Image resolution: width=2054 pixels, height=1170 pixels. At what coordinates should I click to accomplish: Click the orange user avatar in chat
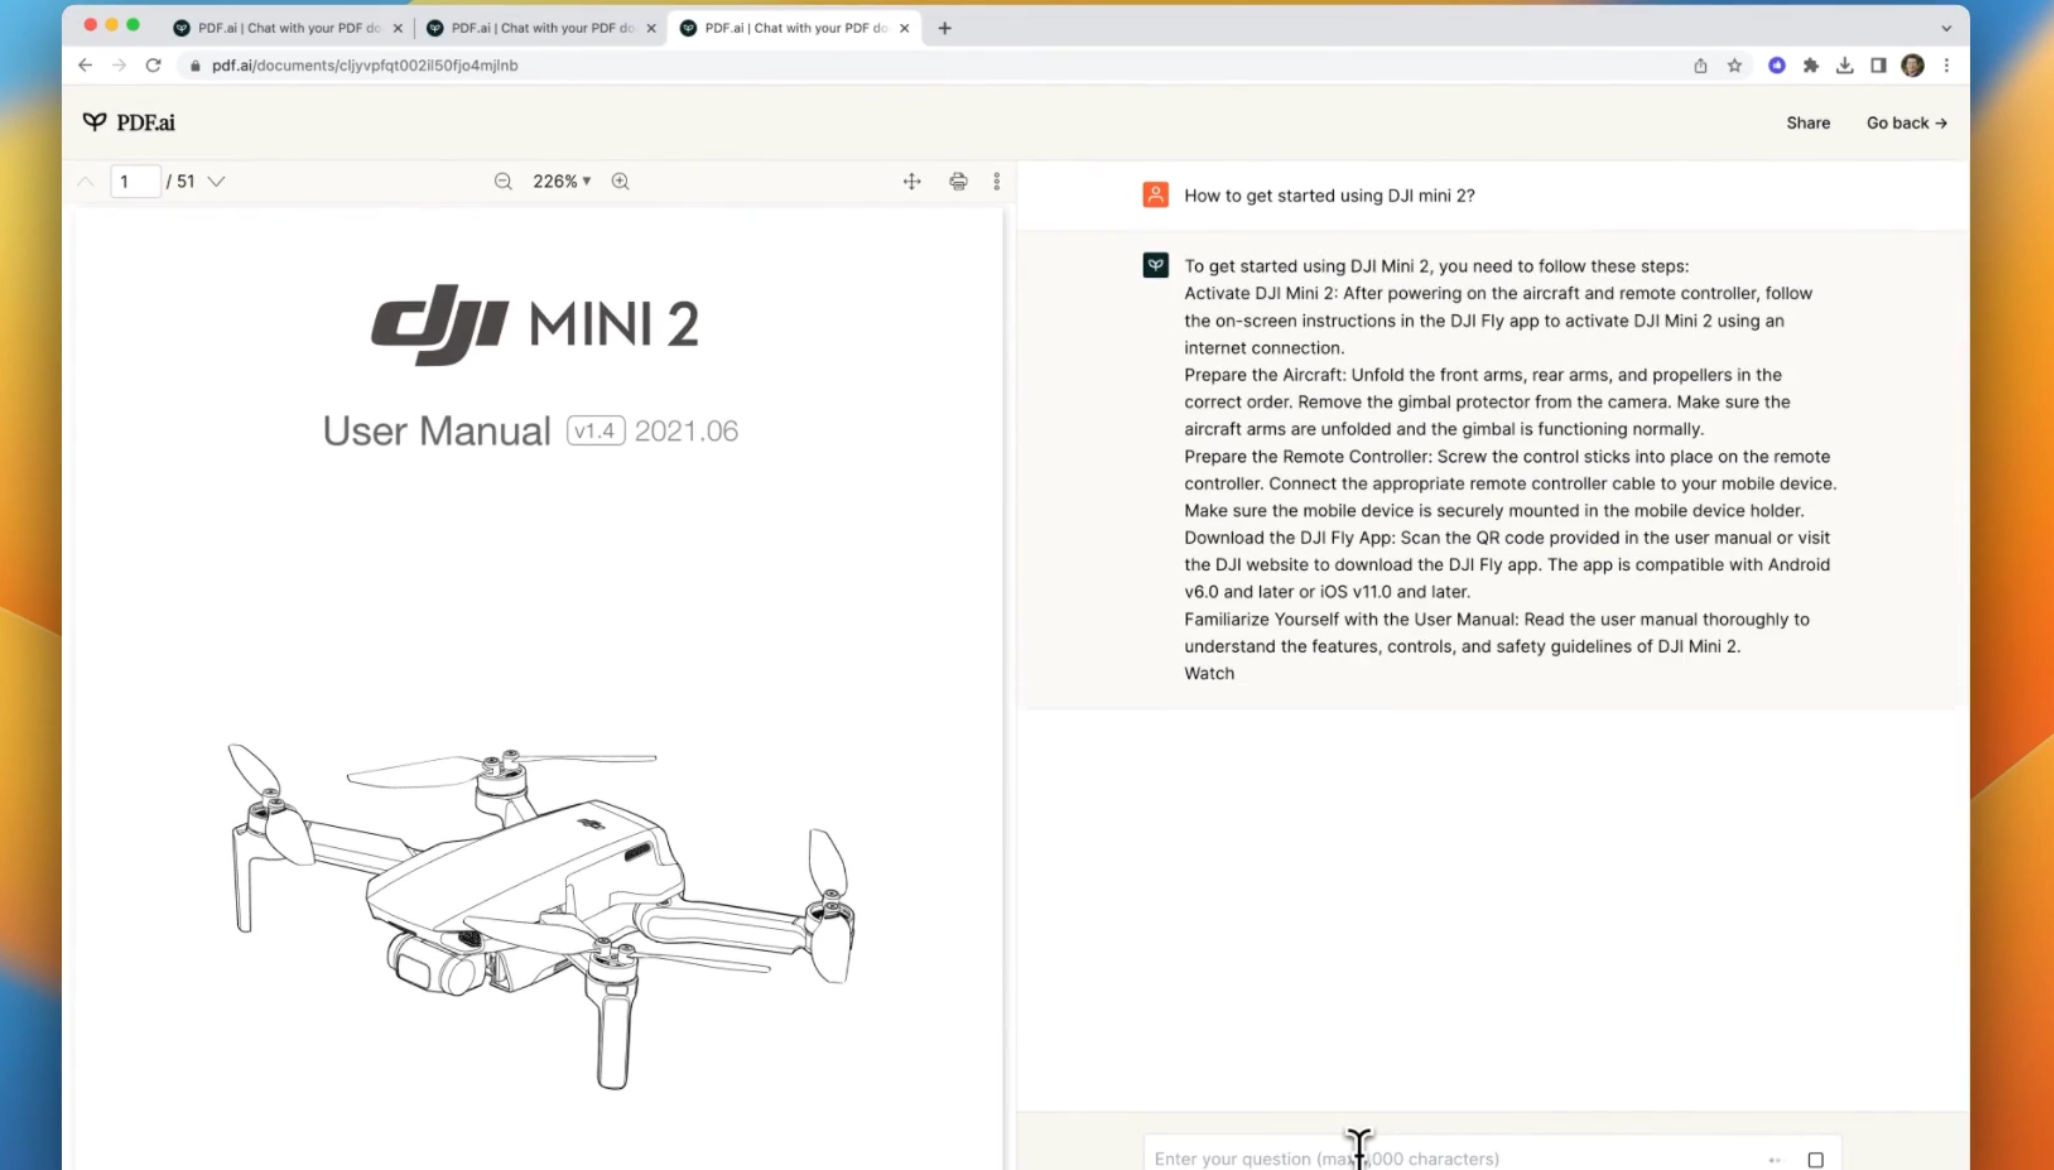pyautogui.click(x=1155, y=194)
